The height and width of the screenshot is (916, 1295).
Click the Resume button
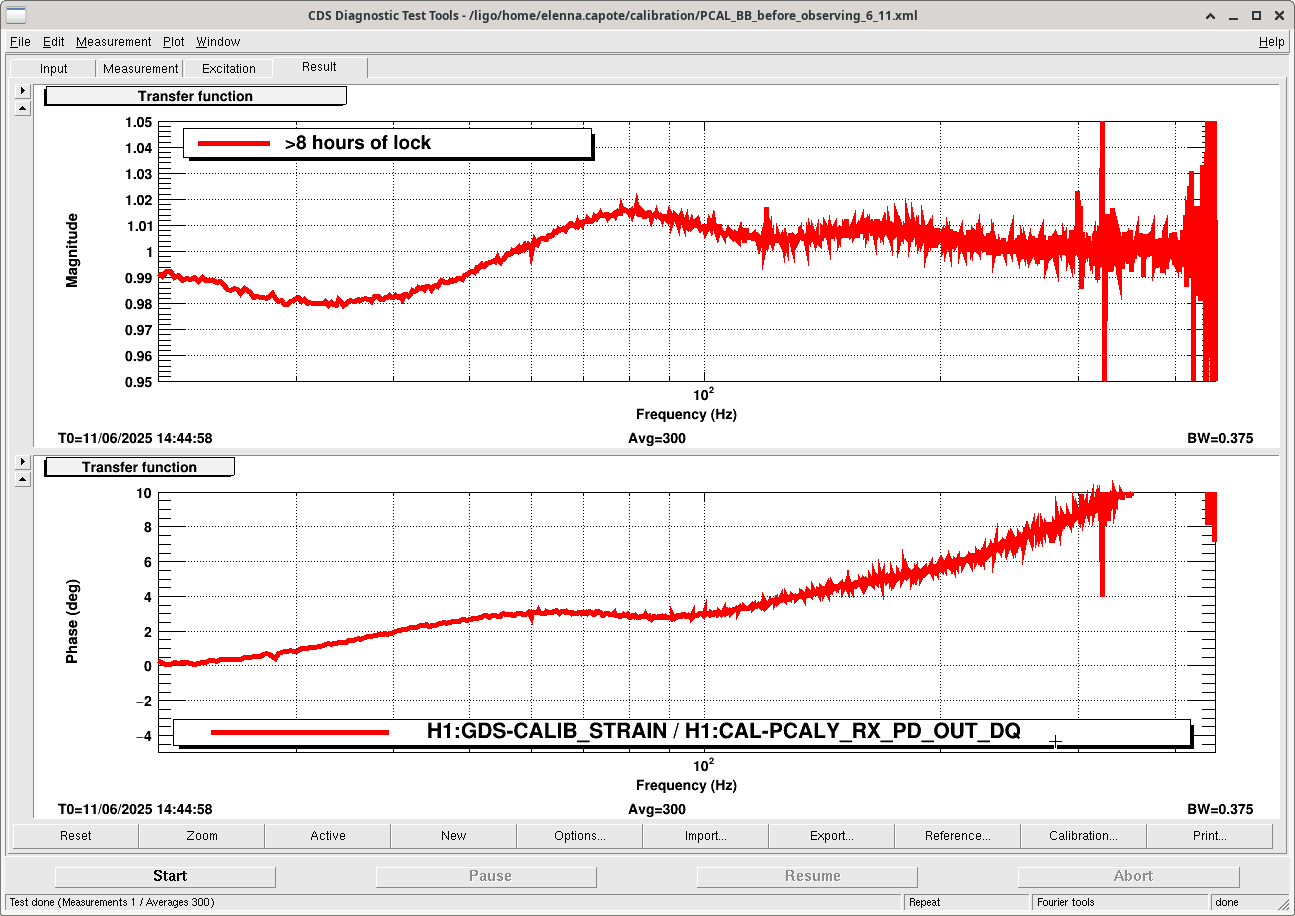808,876
